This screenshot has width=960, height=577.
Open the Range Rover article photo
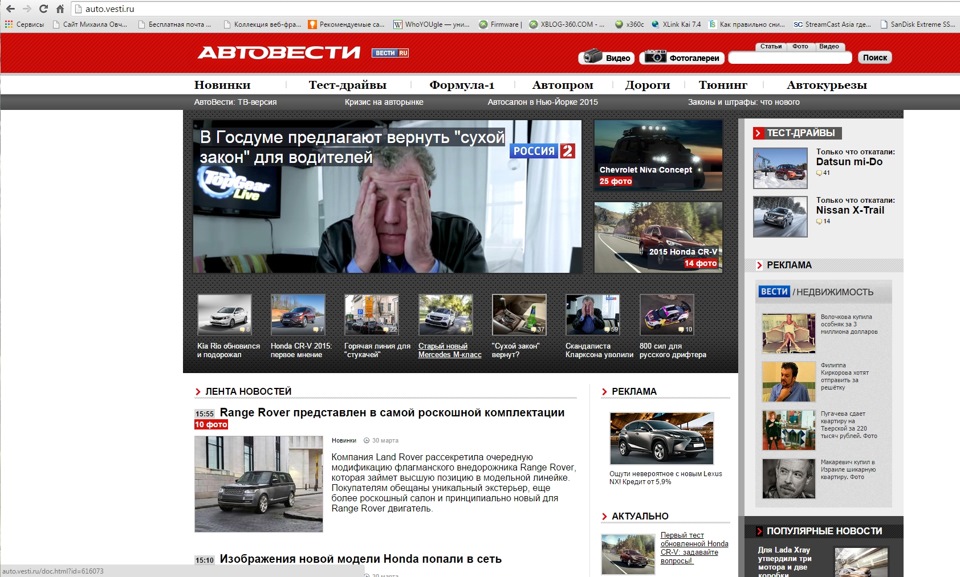coord(258,484)
